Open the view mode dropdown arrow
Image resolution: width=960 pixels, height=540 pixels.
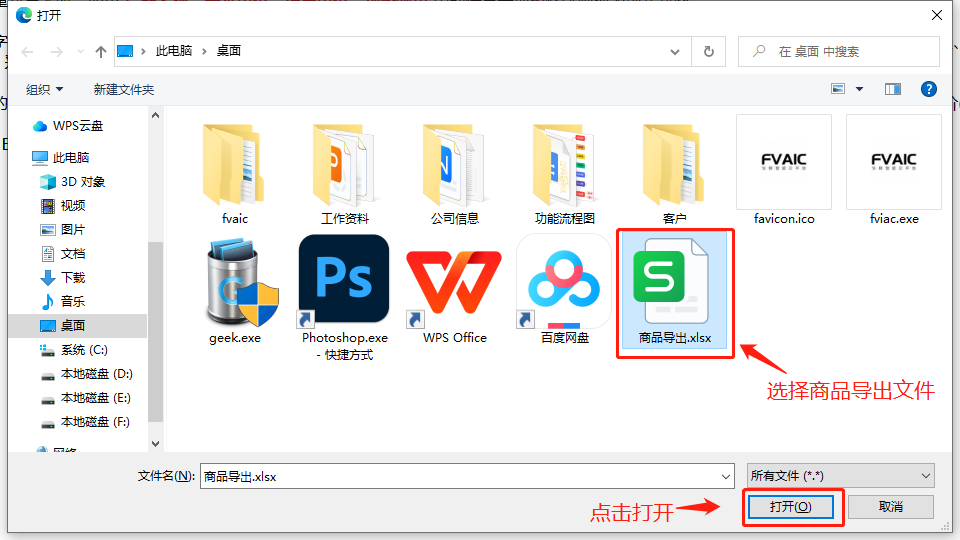click(x=859, y=89)
